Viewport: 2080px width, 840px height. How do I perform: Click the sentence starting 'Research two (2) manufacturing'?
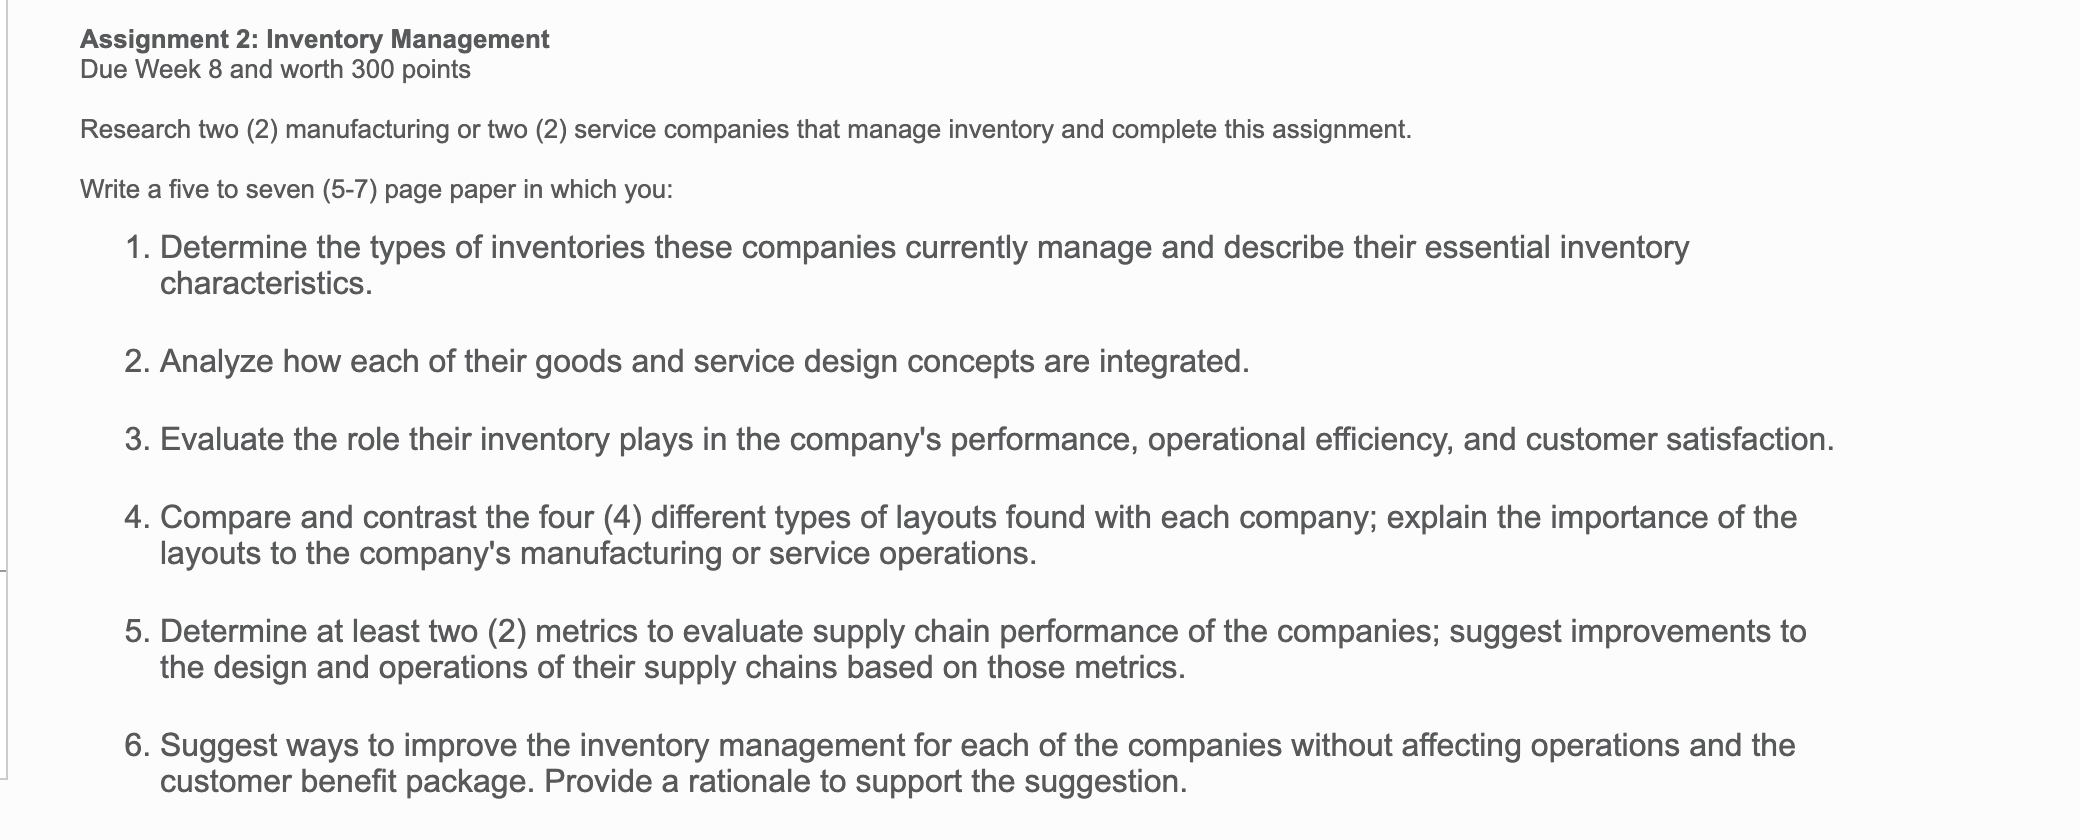point(746,130)
